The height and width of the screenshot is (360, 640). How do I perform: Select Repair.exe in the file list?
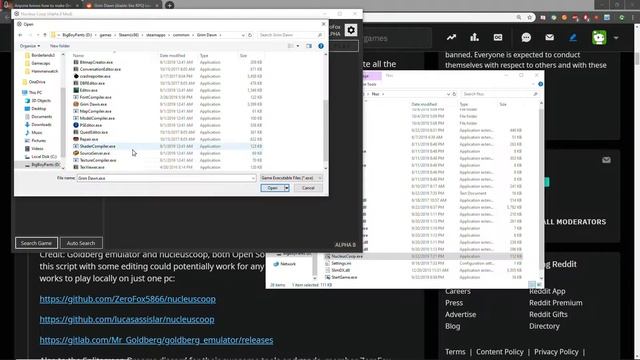click(89, 139)
